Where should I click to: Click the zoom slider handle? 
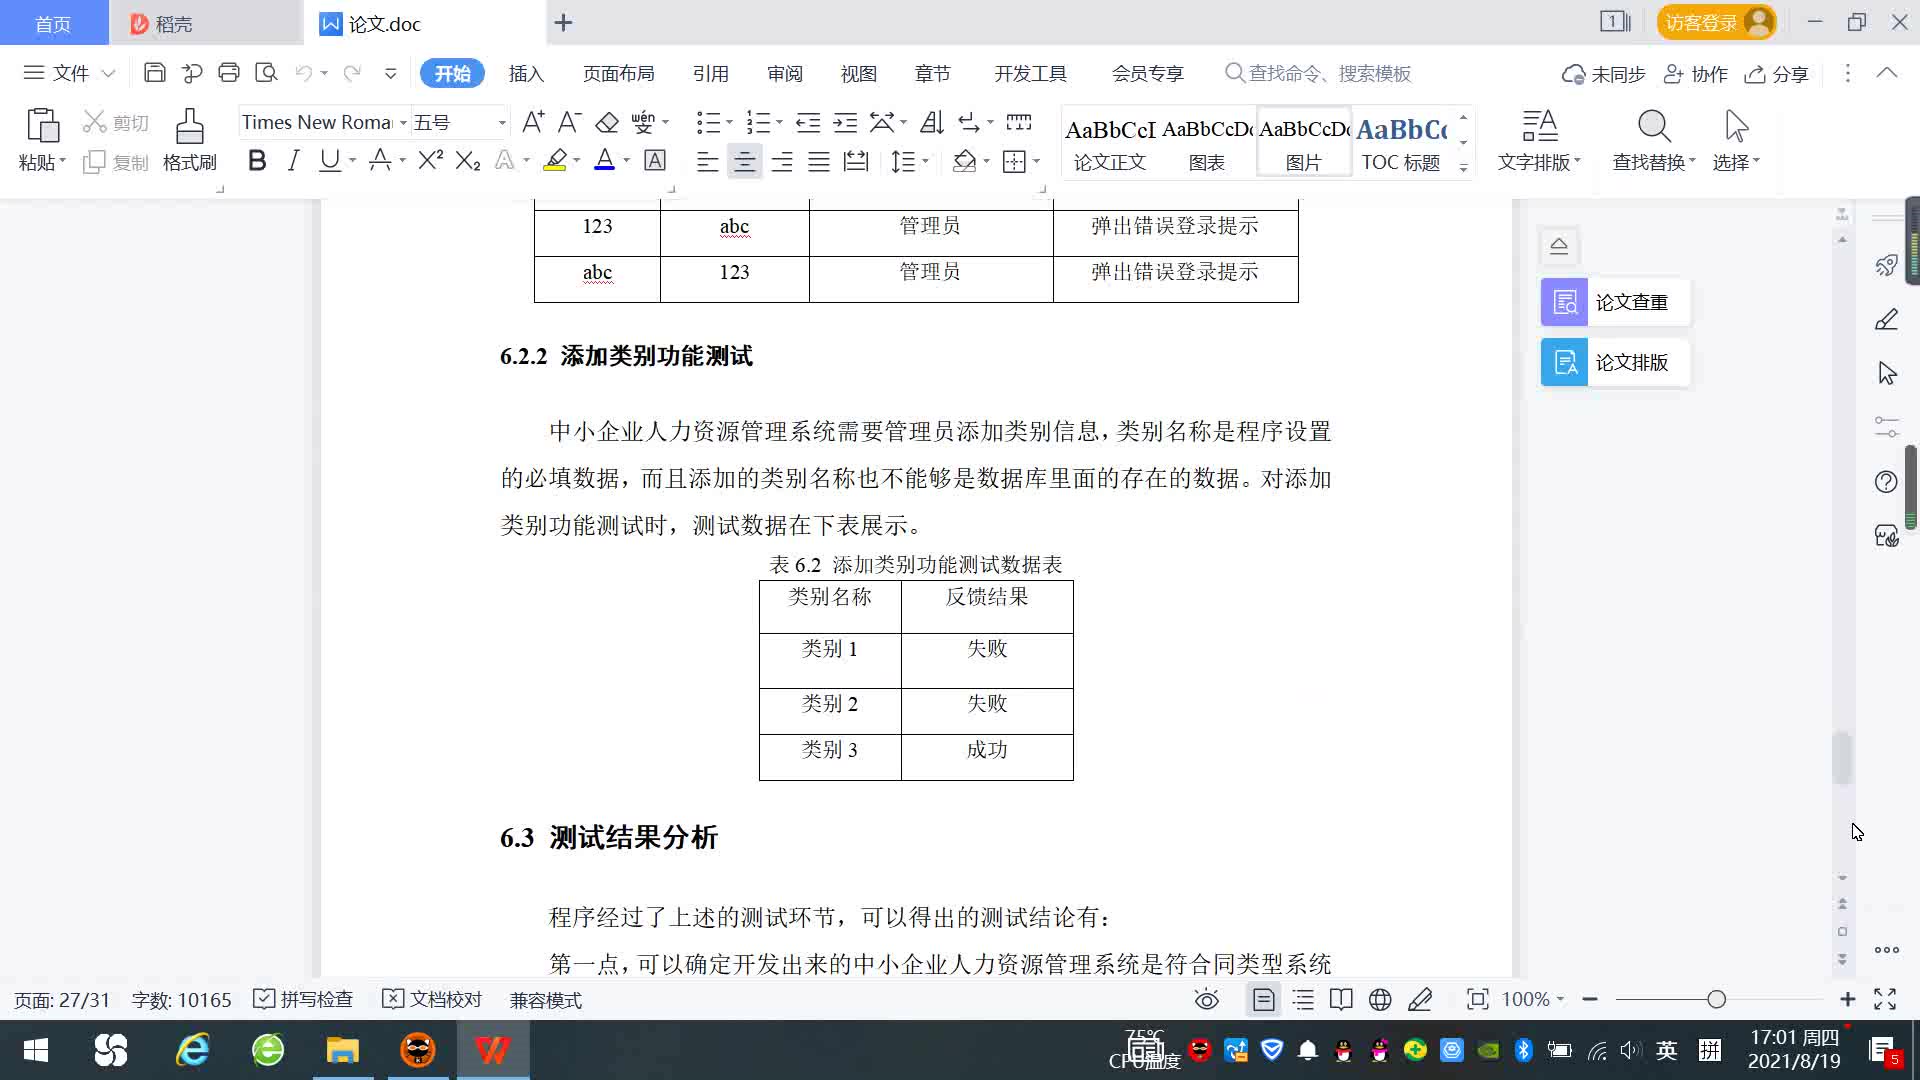coord(1716,999)
